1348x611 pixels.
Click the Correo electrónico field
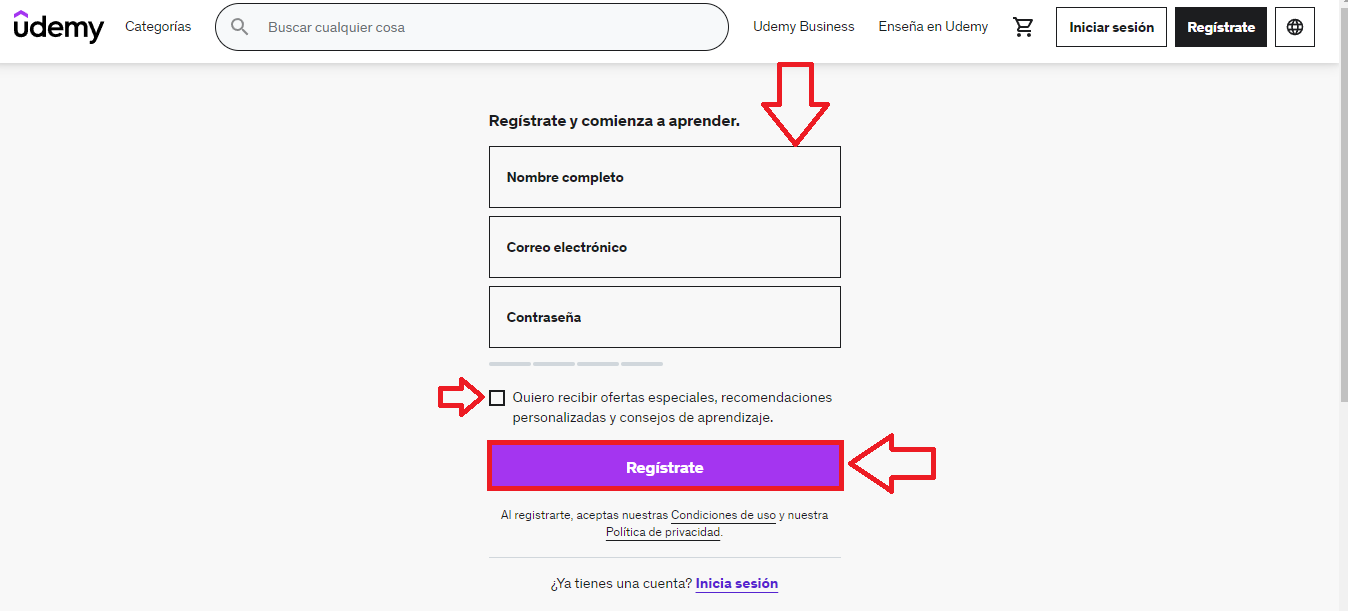click(x=664, y=247)
